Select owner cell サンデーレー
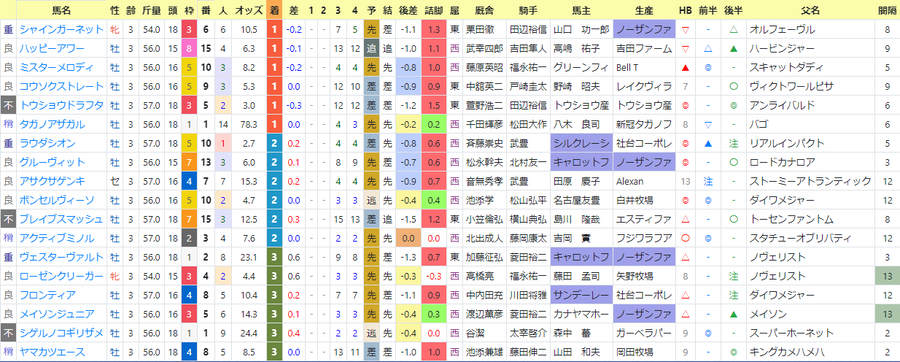900x362 pixels. click(x=581, y=294)
